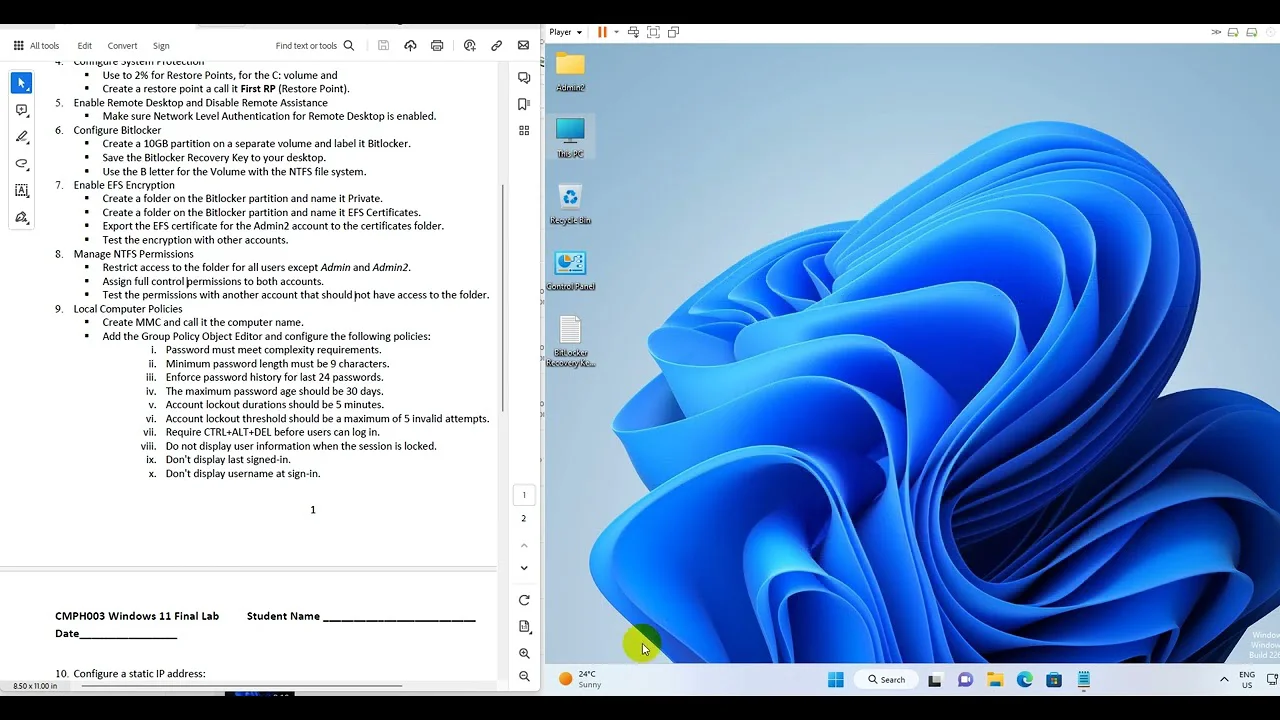Go to next page using down arrow
The width and height of the screenshot is (1280, 720).
pos(524,568)
